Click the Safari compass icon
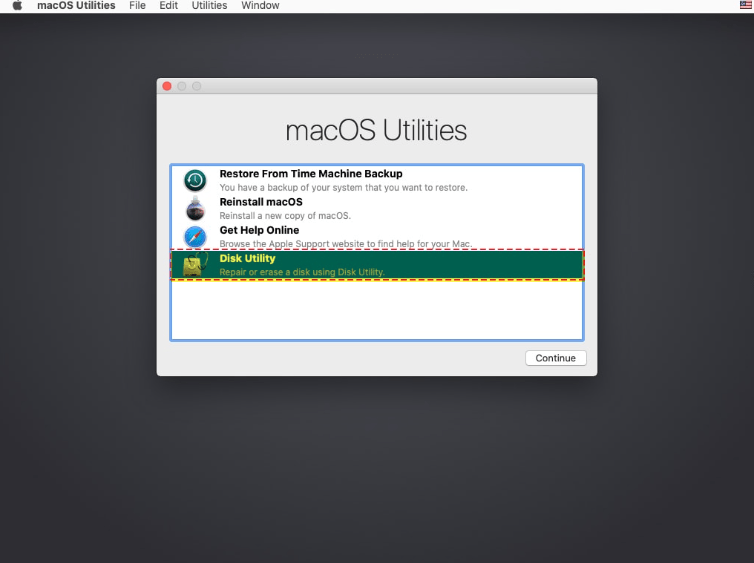This screenshot has height=563, width=754. click(195, 237)
